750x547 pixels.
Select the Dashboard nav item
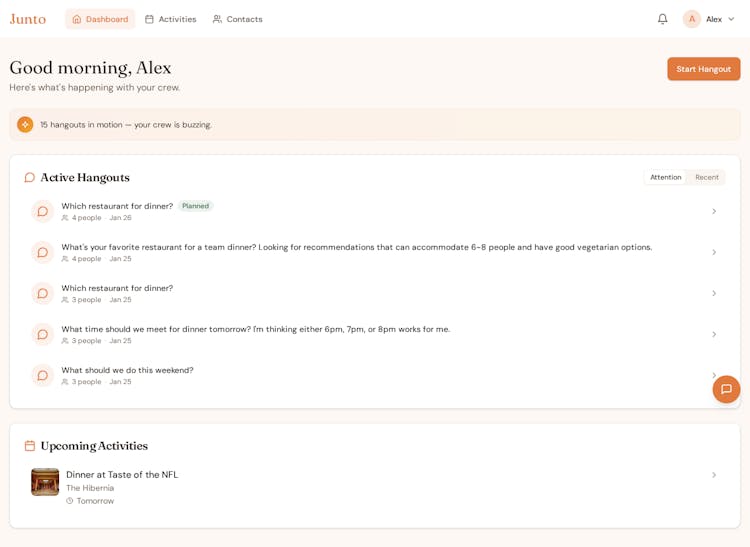pyautogui.click(x=100, y=19)
